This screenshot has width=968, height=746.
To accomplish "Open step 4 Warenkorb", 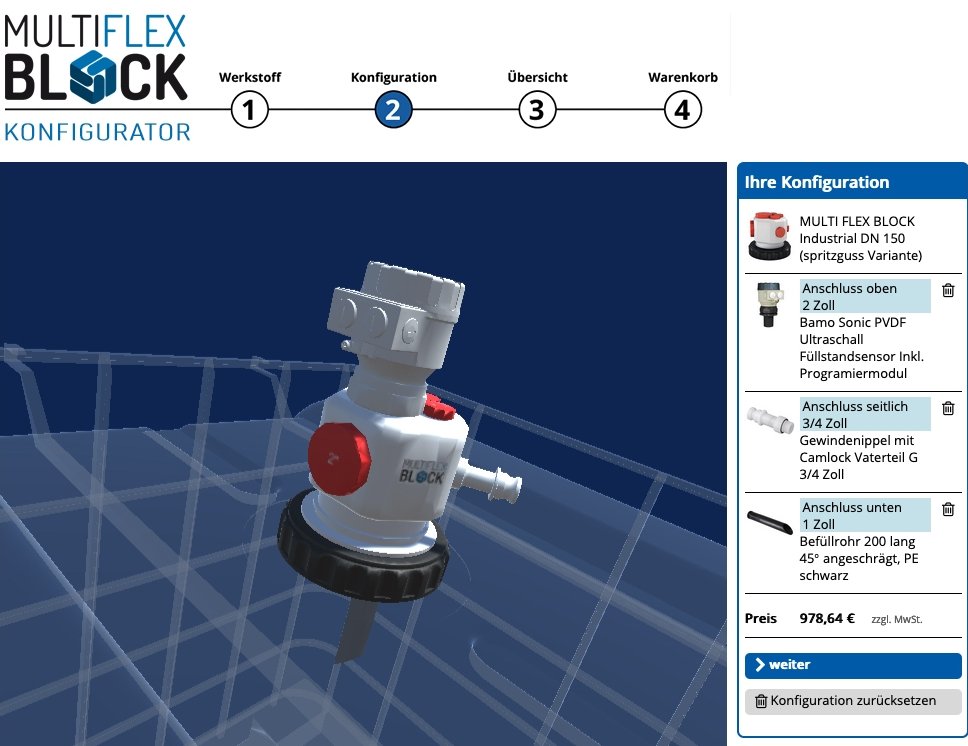I will [682, 110].
